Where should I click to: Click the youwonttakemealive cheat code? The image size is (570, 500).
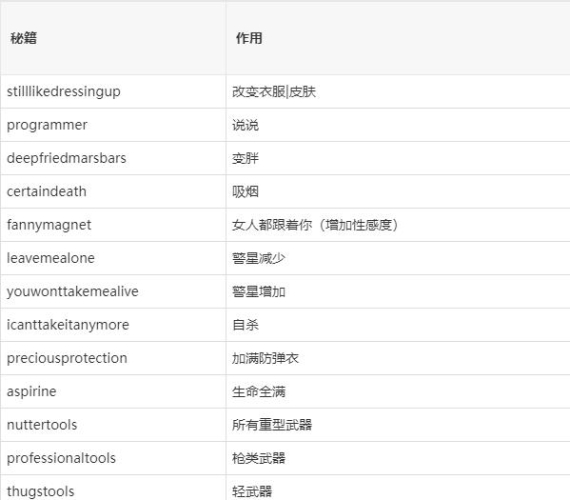[73, 292]
